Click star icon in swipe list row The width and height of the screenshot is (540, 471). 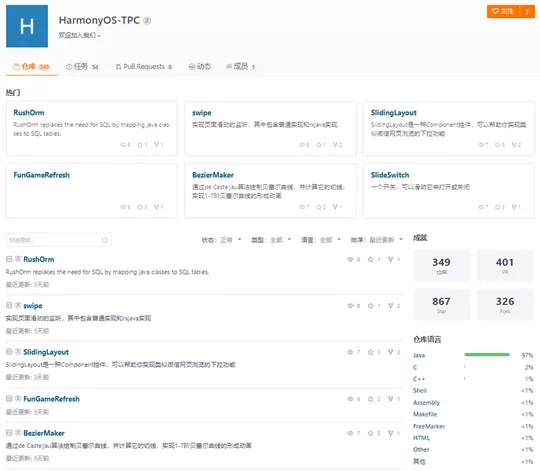[371, 306]
